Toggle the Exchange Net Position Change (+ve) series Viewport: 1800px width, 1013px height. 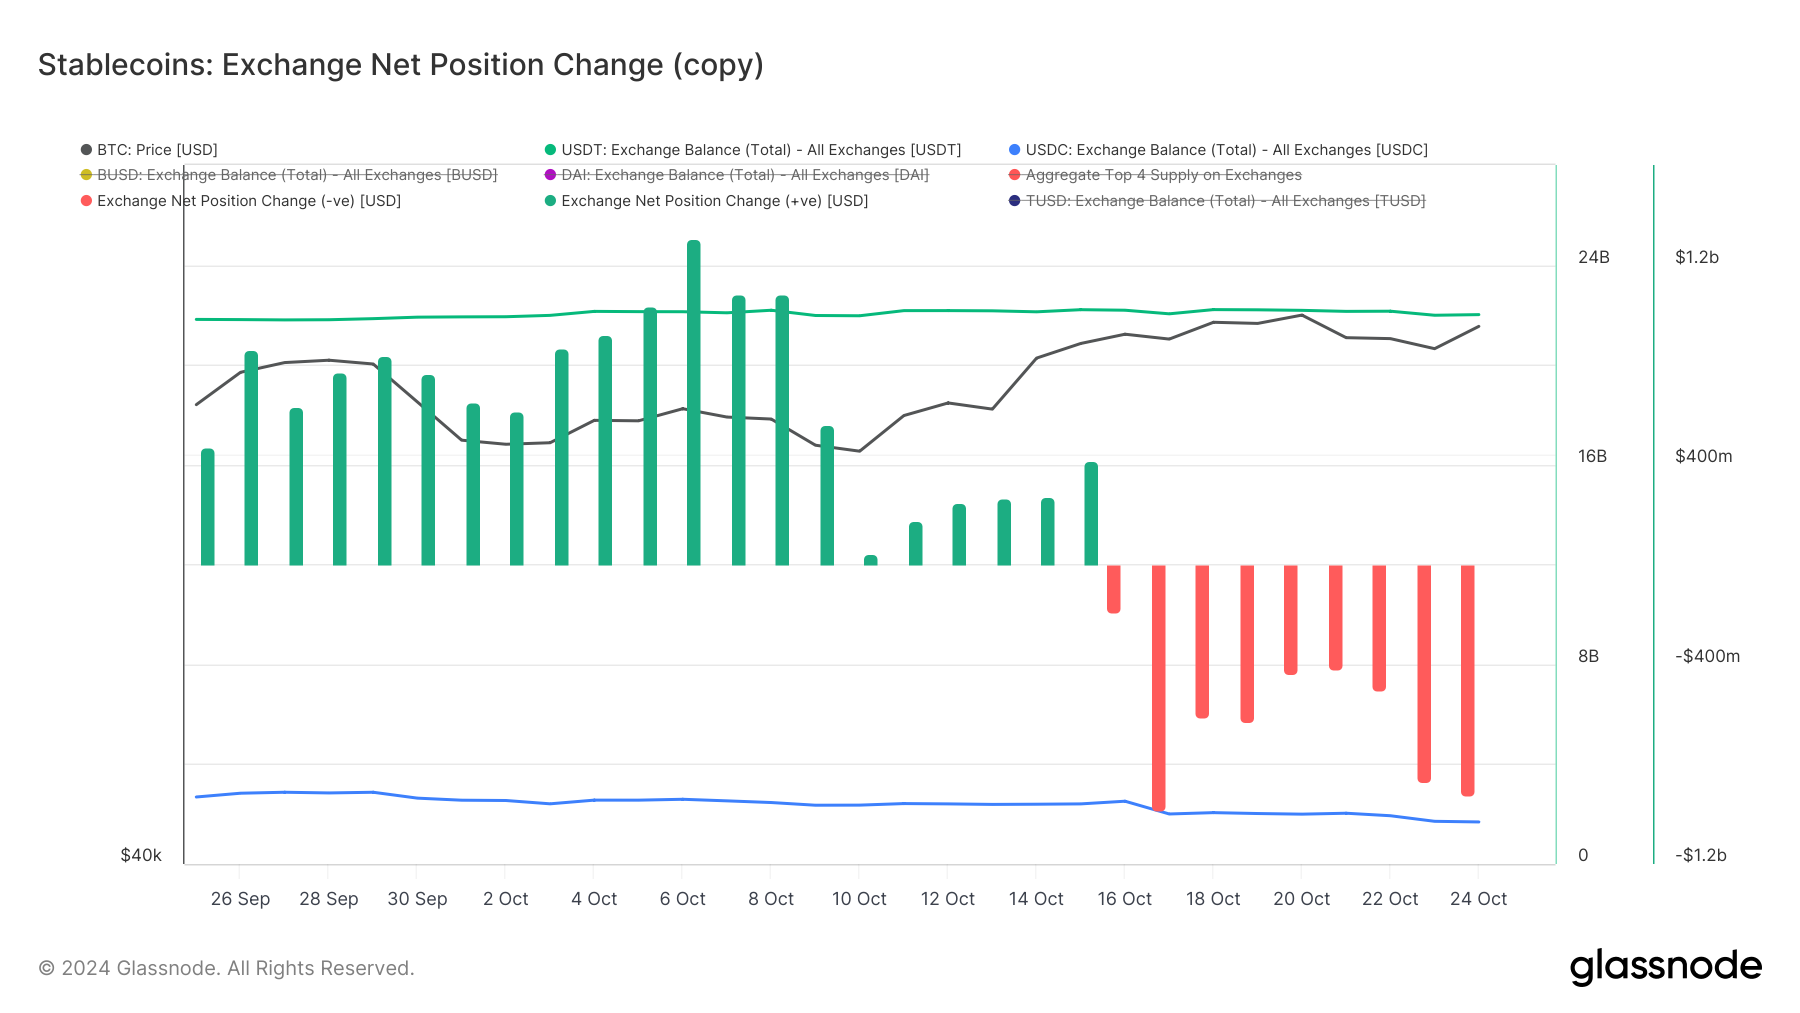click(x=714, y=201)
